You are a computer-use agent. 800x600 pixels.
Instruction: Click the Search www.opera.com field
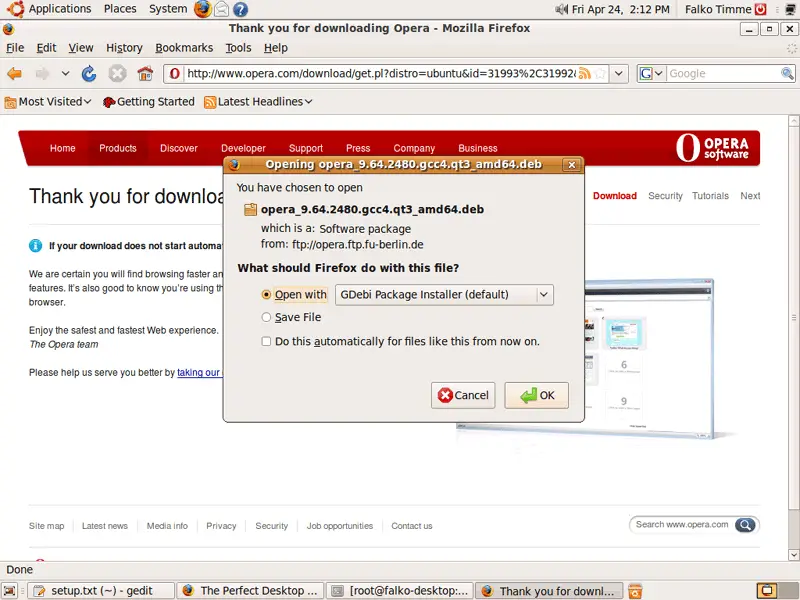[682, 525]
